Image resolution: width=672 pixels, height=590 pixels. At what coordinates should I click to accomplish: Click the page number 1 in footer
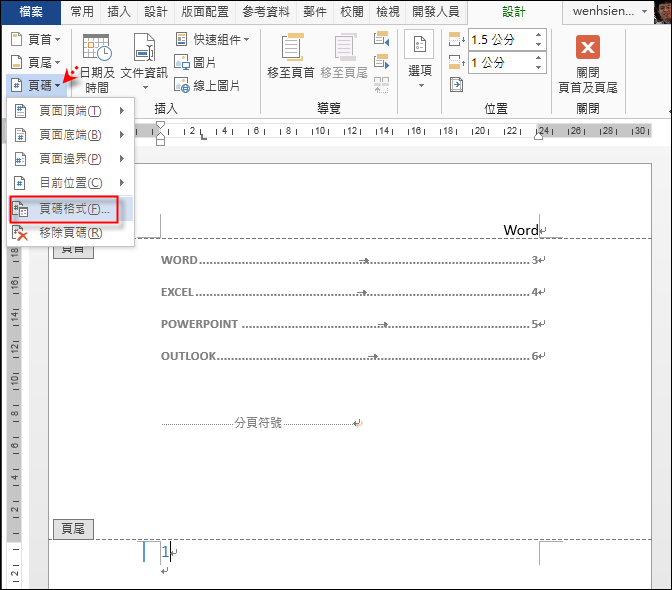tap(165, 552)
